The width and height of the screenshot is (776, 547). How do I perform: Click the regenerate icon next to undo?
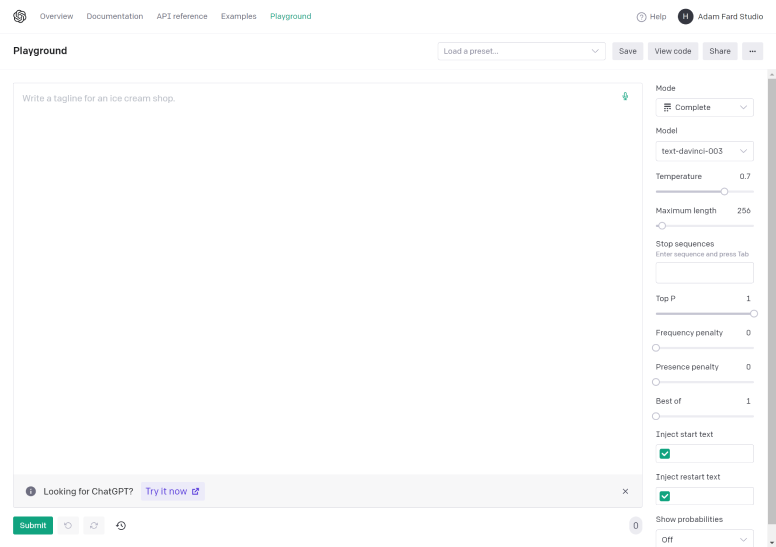94,525
